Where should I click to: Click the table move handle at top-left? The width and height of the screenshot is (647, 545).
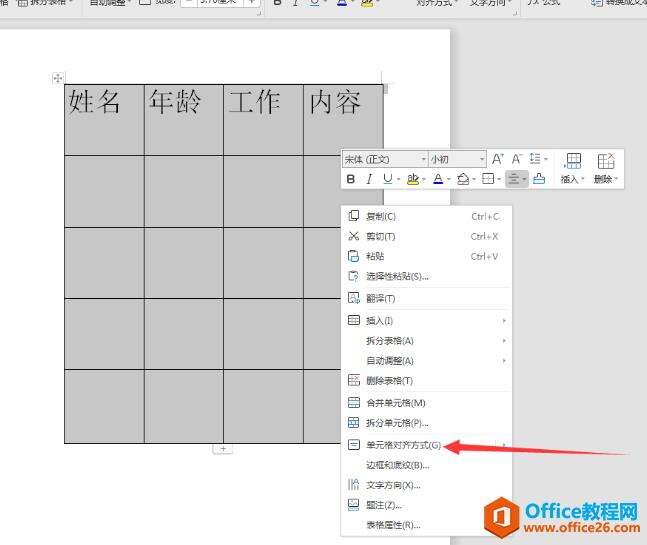tap(57, 77)
